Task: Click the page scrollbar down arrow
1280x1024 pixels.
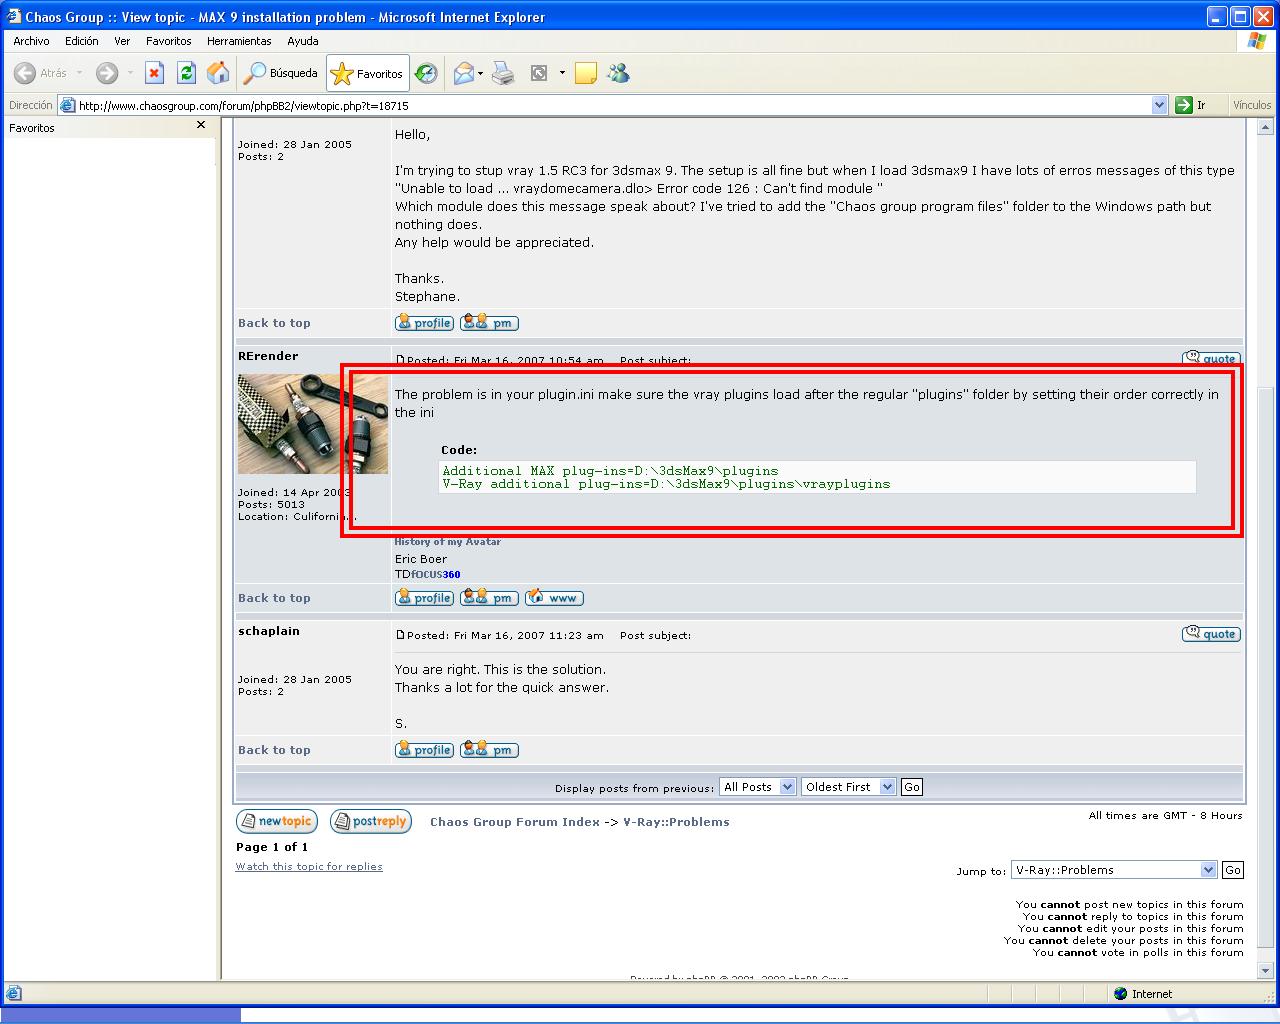Action: point(1264,970)
